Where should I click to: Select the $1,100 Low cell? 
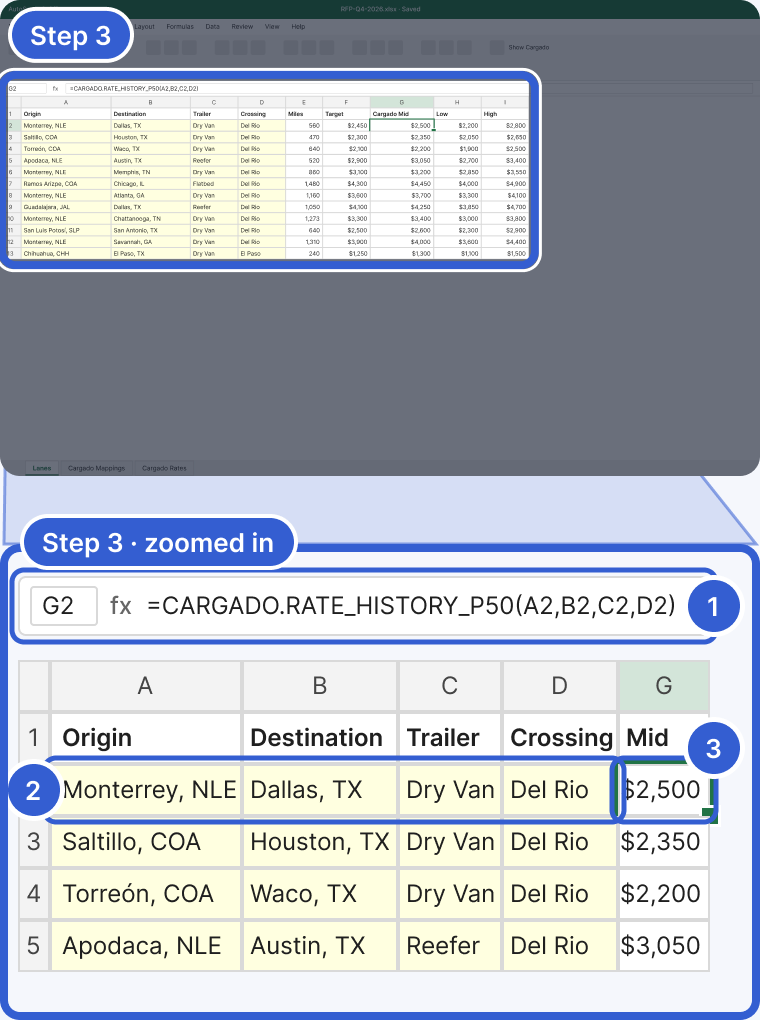(x=457, y=254)
